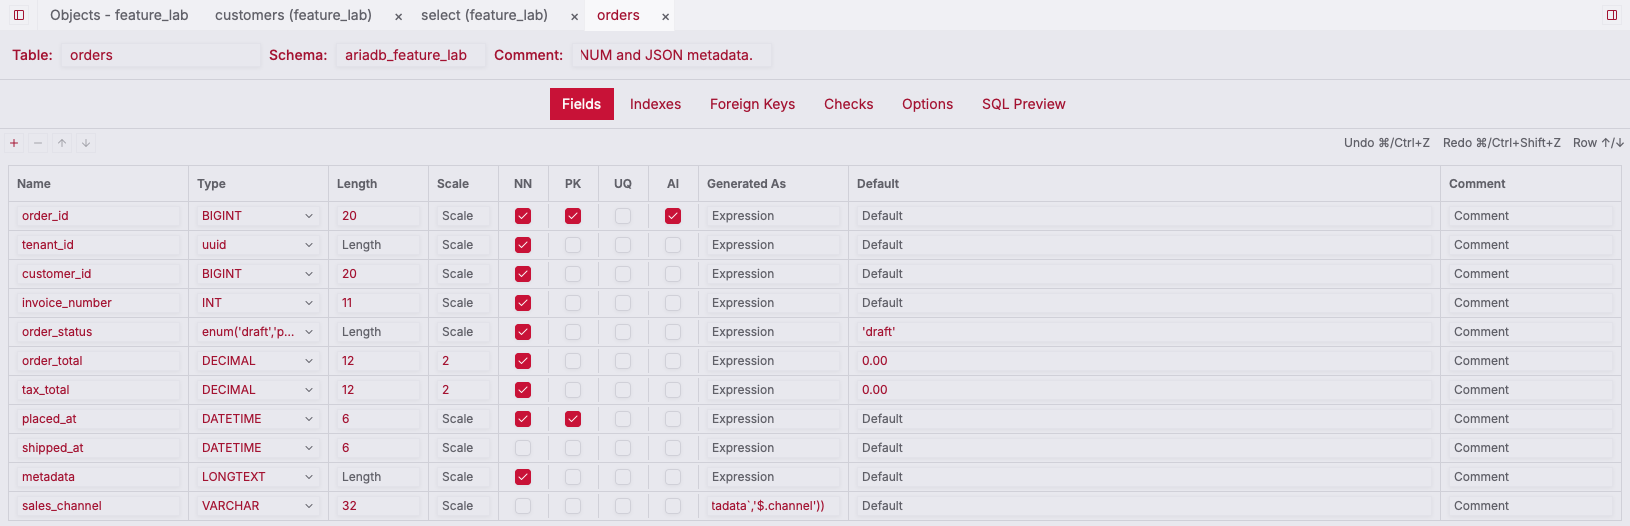The width and height of the screenshot is (1630, 526).
Task: Move field up with arrow icon
Action: coord(62,143)
